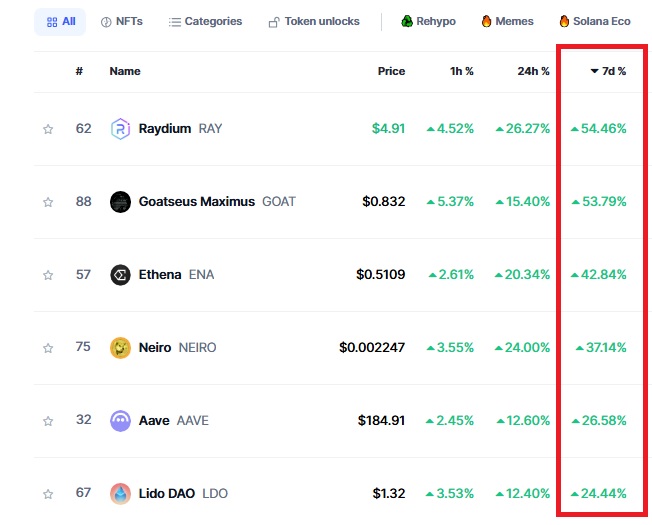
Task: Open the Solana Eco filter
Action: coord(595,21)
